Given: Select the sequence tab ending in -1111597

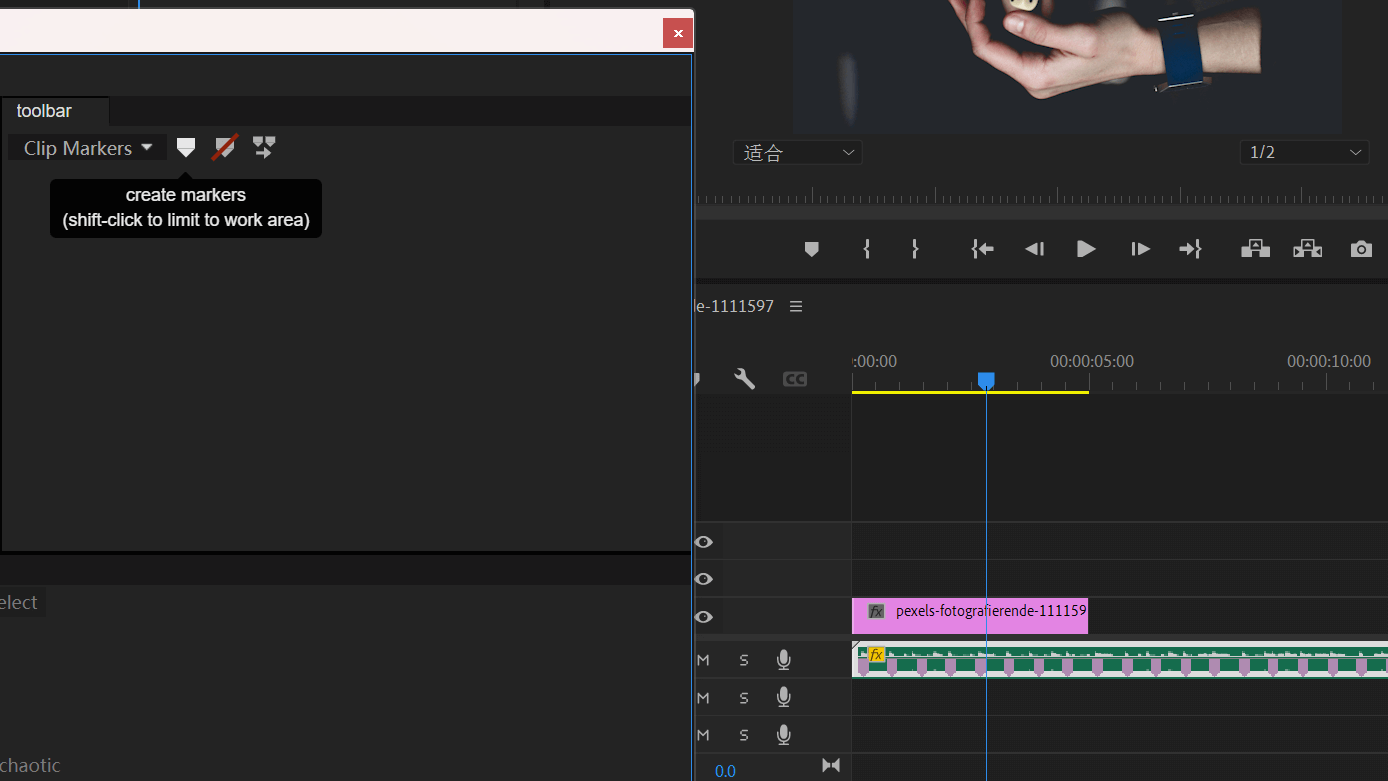Looking at the screenshot, I should tap(735, 306).
